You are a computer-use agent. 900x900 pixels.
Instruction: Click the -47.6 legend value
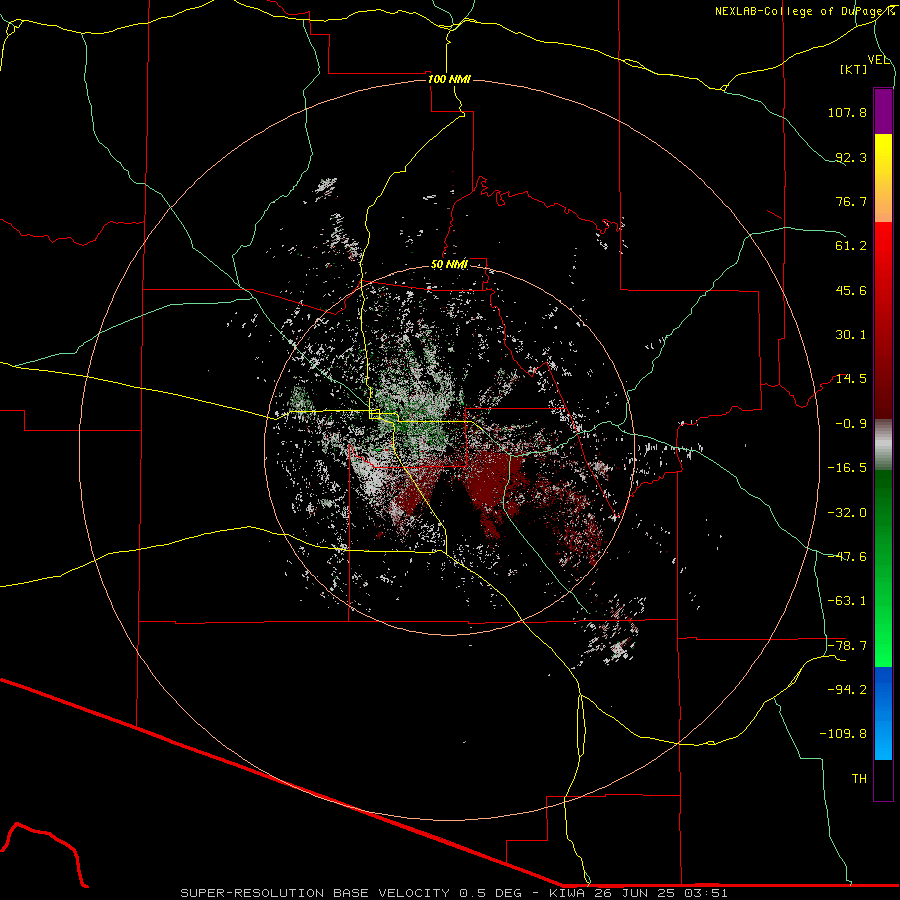847,557
